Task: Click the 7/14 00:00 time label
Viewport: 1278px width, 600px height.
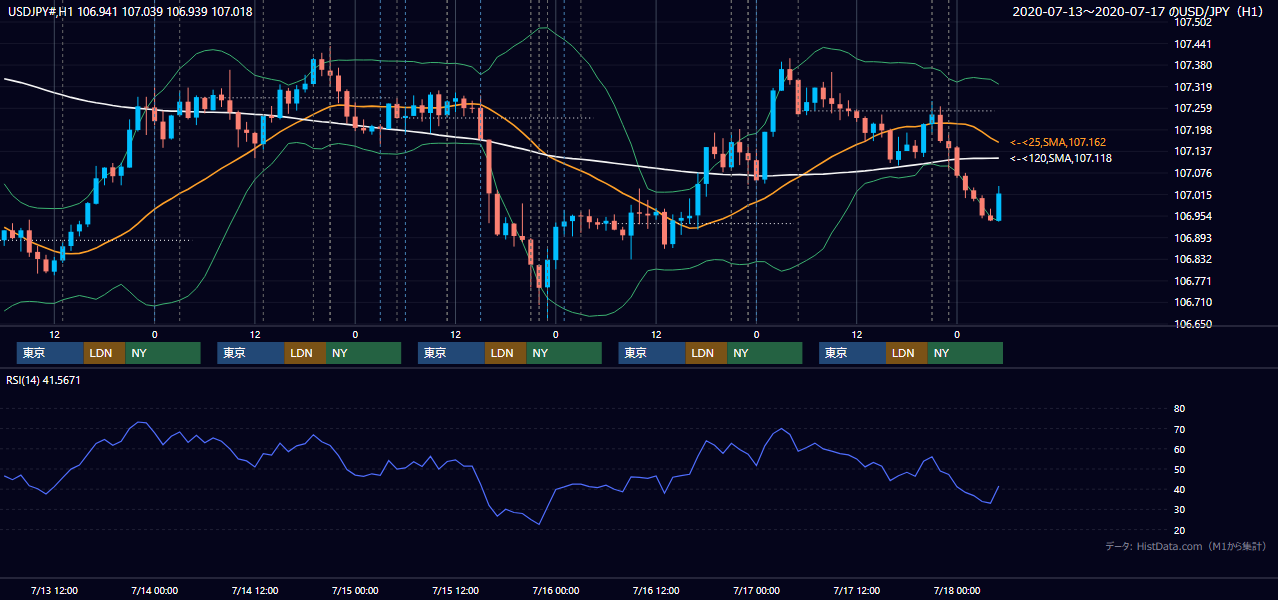Action: [154, 590]
